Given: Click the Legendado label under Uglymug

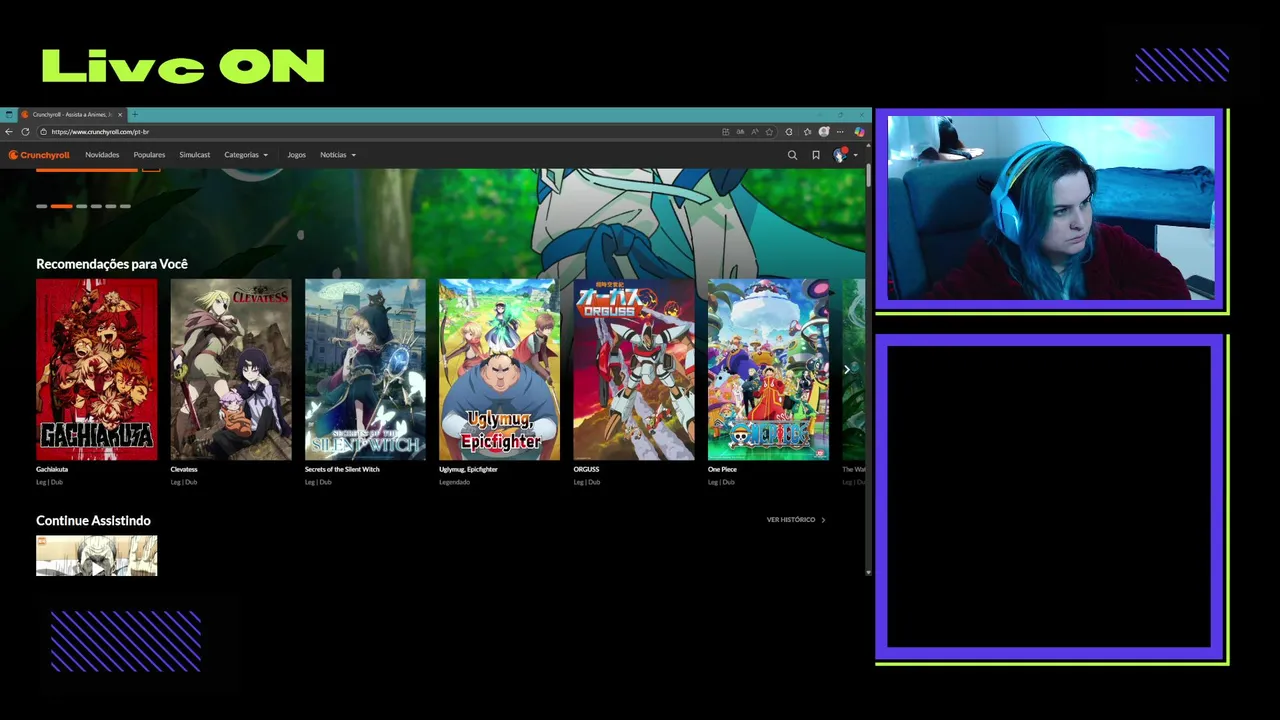Looking at the screenshot, I should point(454,482).
